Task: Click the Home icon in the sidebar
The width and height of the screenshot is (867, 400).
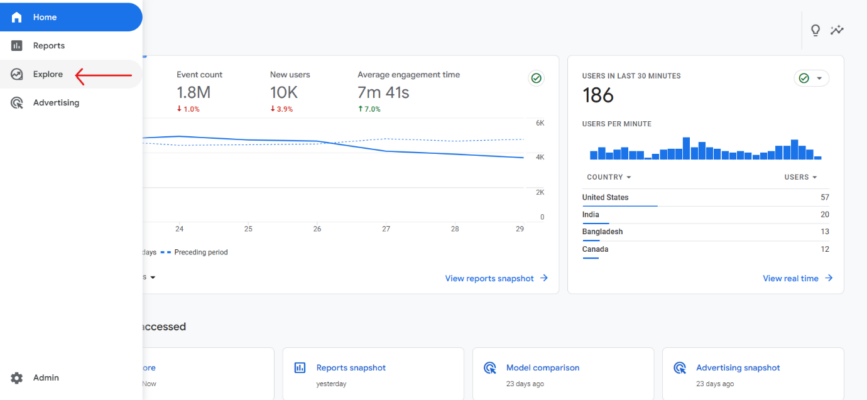Action: [x=17, y=17]
